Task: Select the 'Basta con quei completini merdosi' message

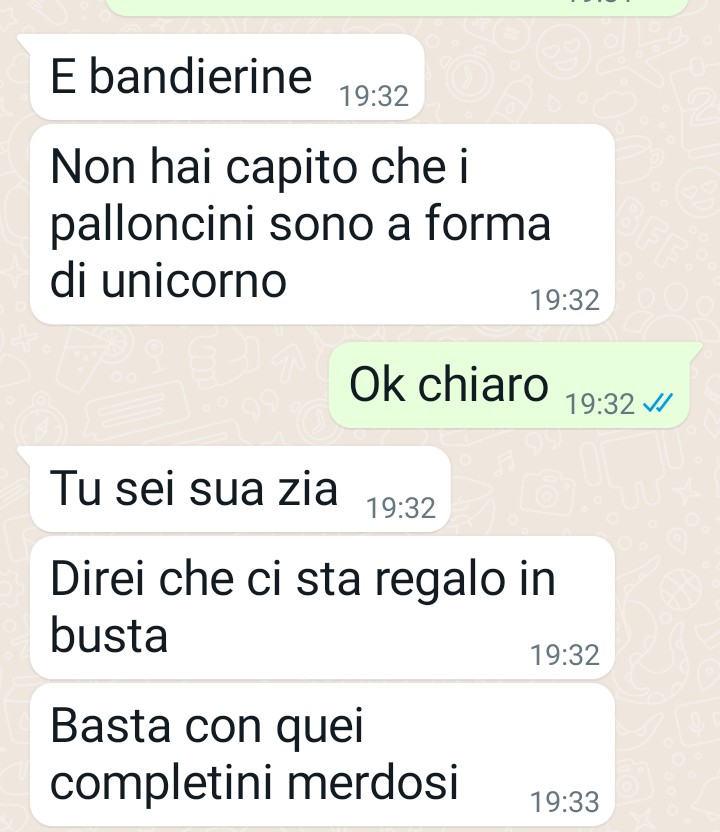Action: coord(323,755)
